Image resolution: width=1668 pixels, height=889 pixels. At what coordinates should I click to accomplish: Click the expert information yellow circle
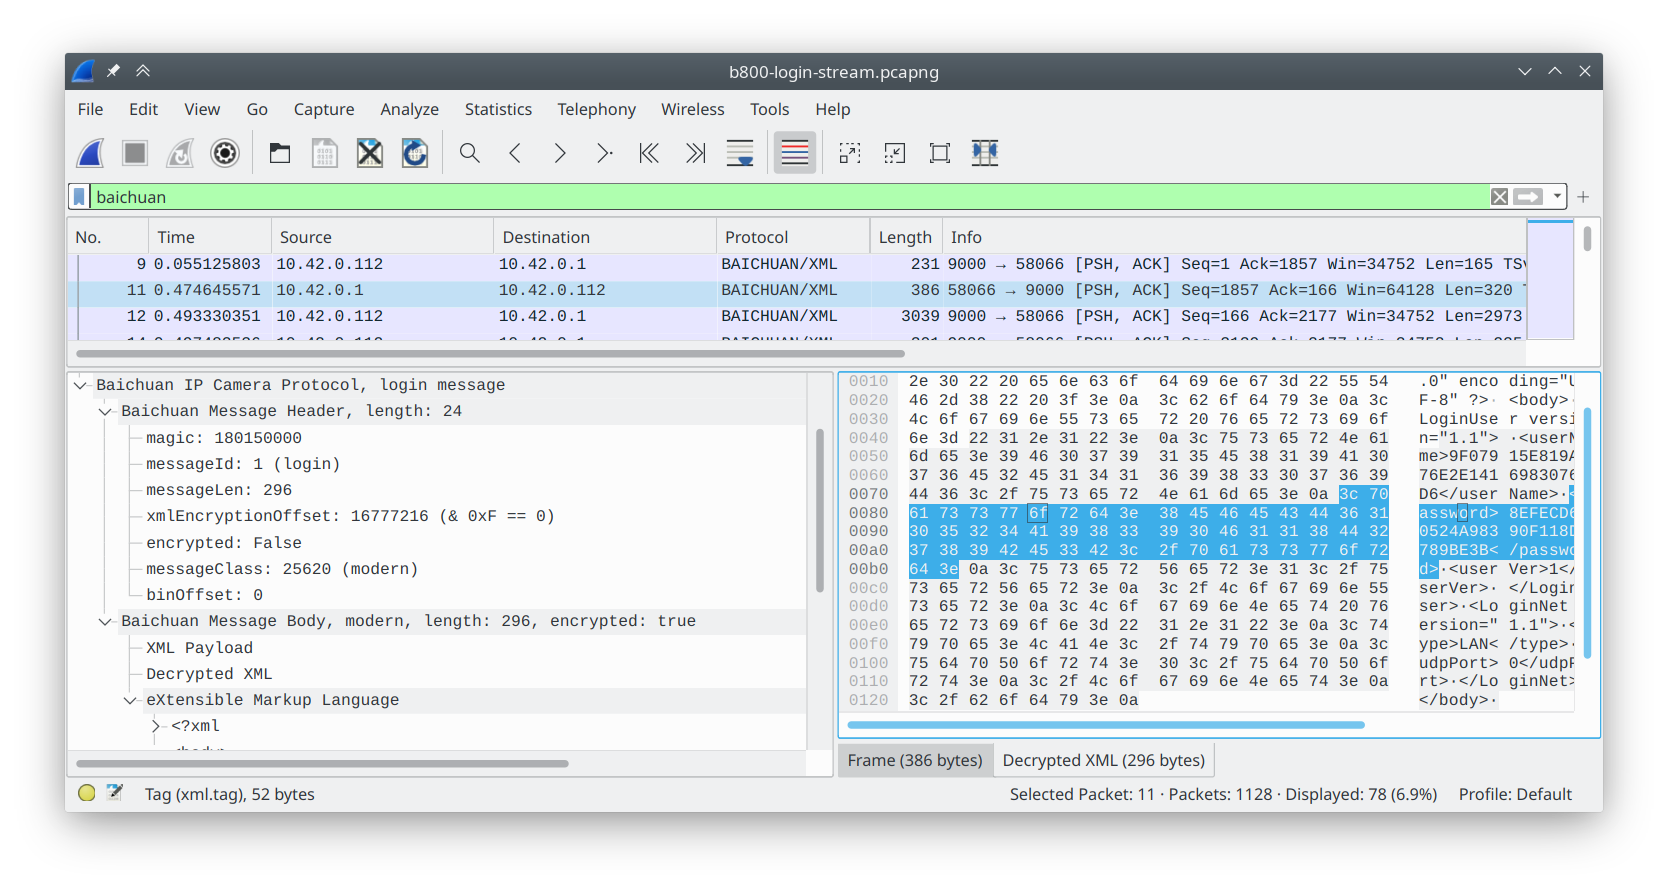[x=87, y=793]
